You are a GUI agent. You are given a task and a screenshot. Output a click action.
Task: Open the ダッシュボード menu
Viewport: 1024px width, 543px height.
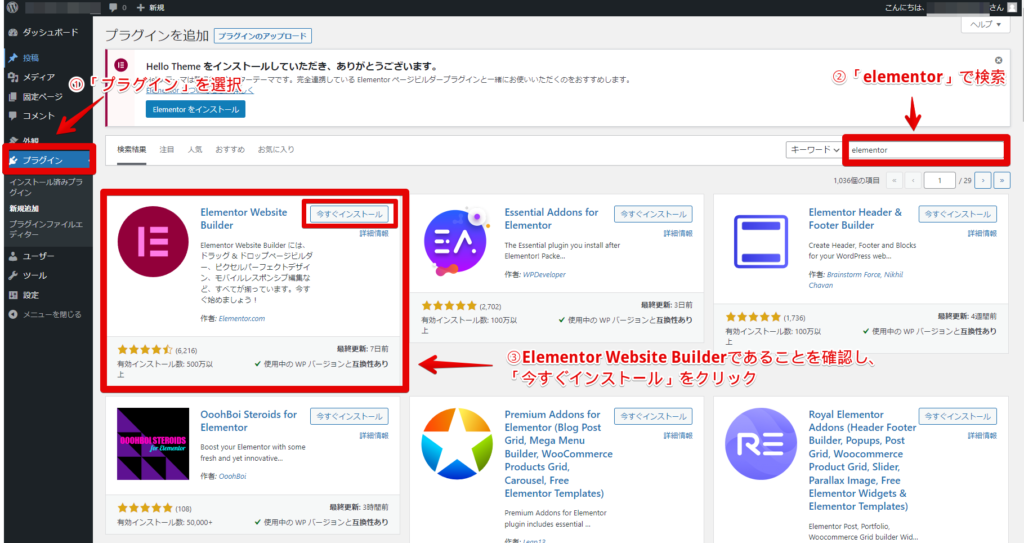click(43, 32)
